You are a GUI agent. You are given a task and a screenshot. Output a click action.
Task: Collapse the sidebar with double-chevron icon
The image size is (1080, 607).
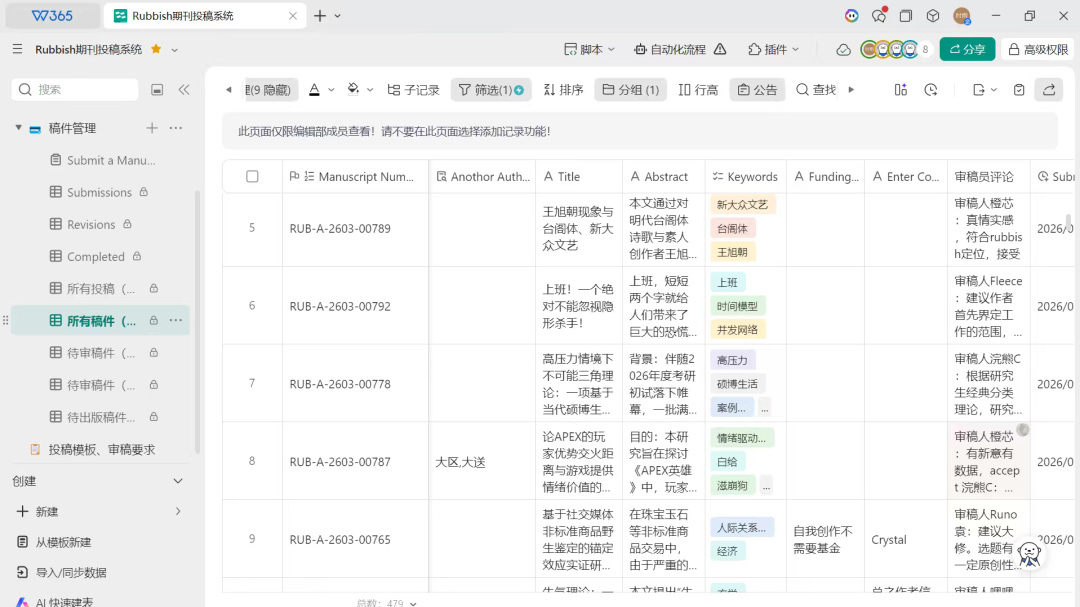click(184, 90)
